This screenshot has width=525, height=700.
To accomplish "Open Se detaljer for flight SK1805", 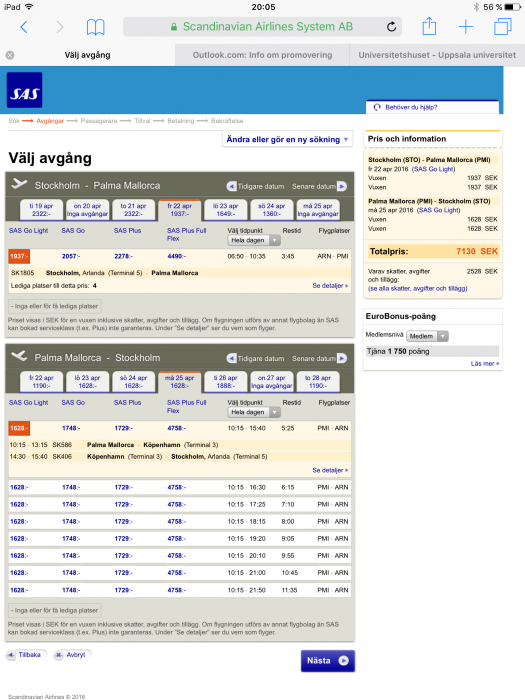I will [x=330, y=286].
